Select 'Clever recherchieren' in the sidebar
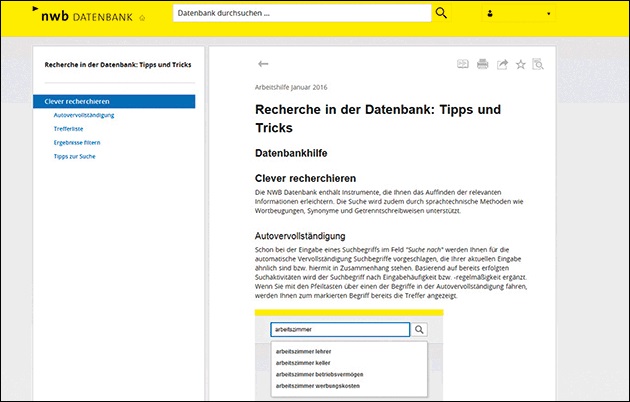 point(114,101)
